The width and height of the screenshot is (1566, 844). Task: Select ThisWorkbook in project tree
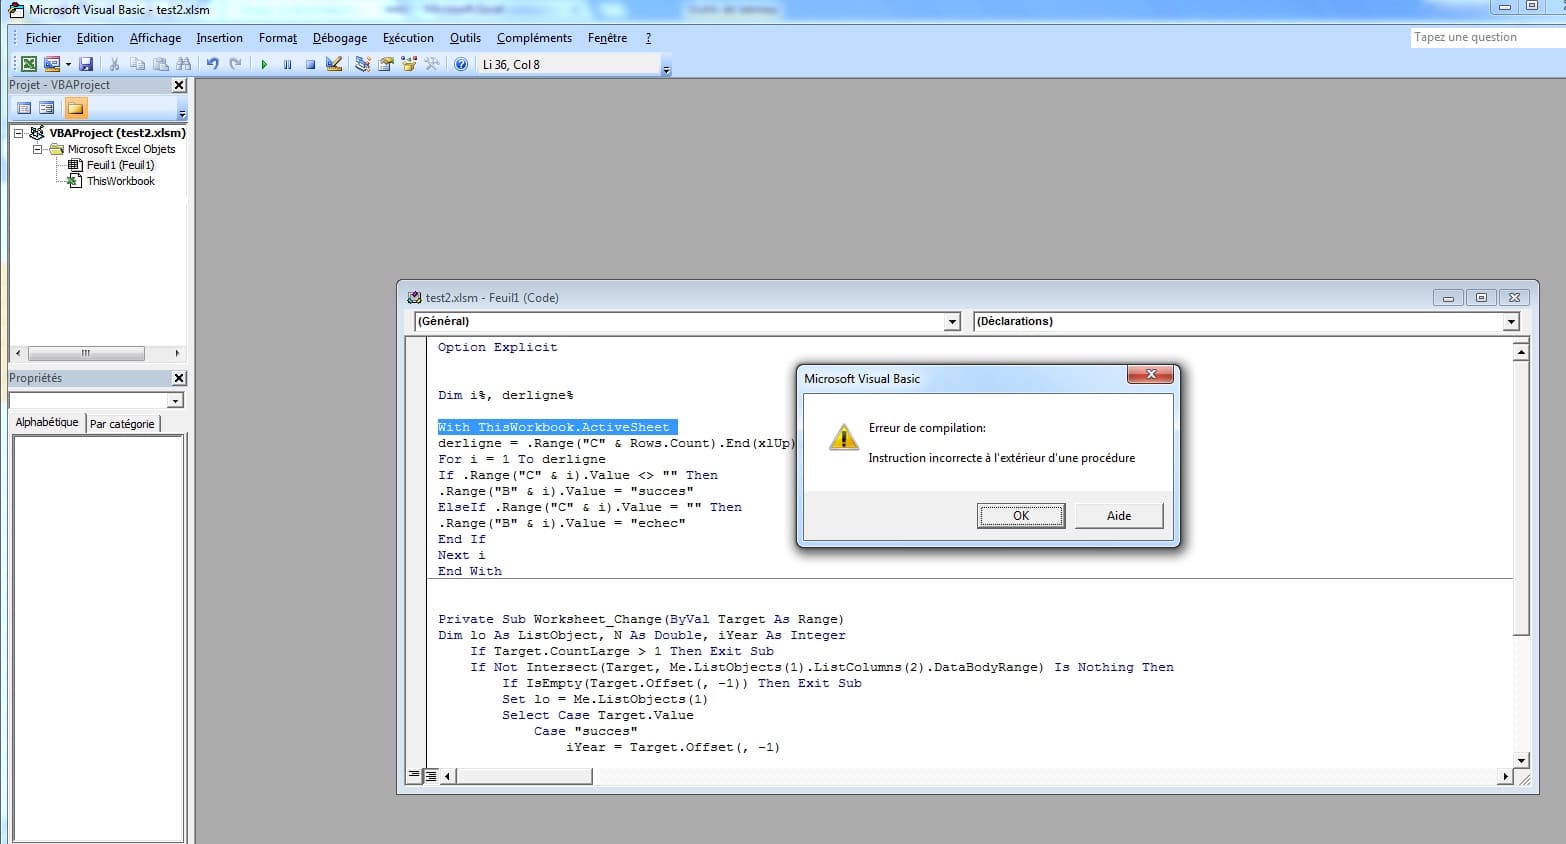(120, 181)
